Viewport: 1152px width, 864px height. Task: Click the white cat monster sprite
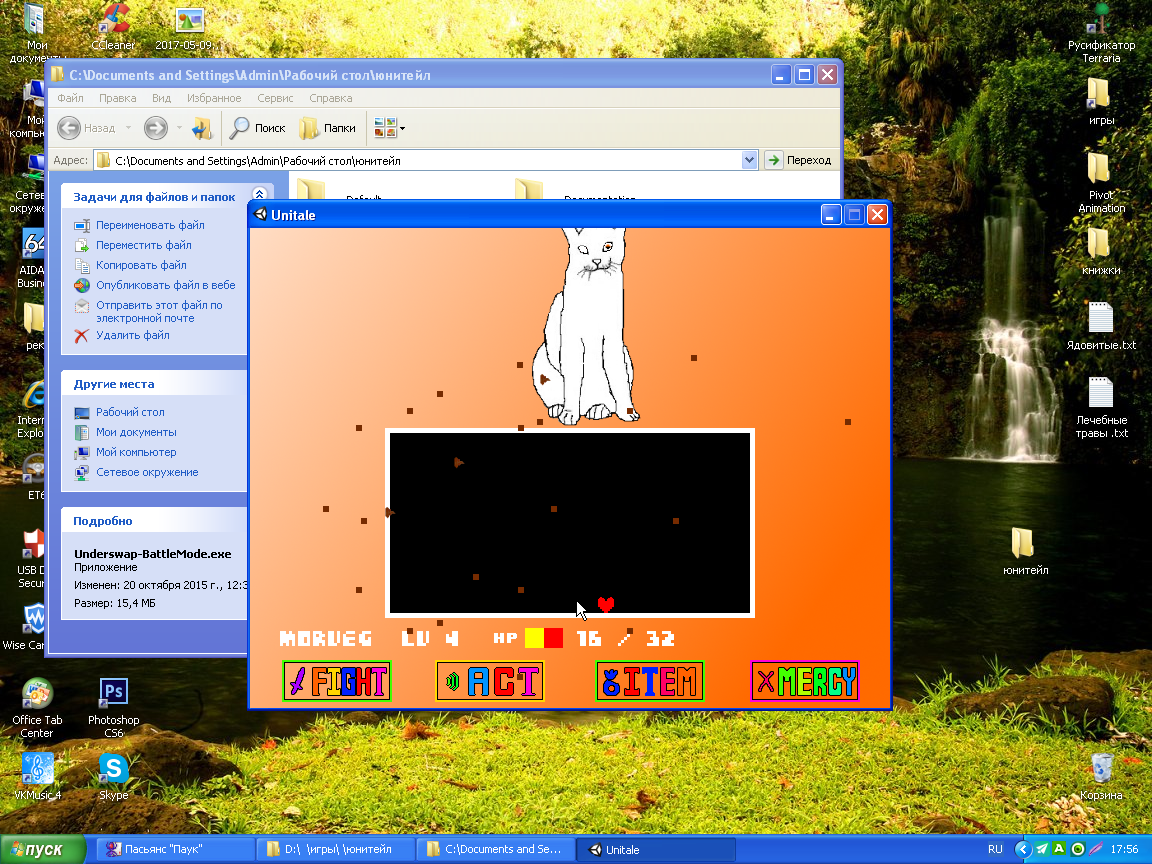pyautogui.click(x=586, y=327)
